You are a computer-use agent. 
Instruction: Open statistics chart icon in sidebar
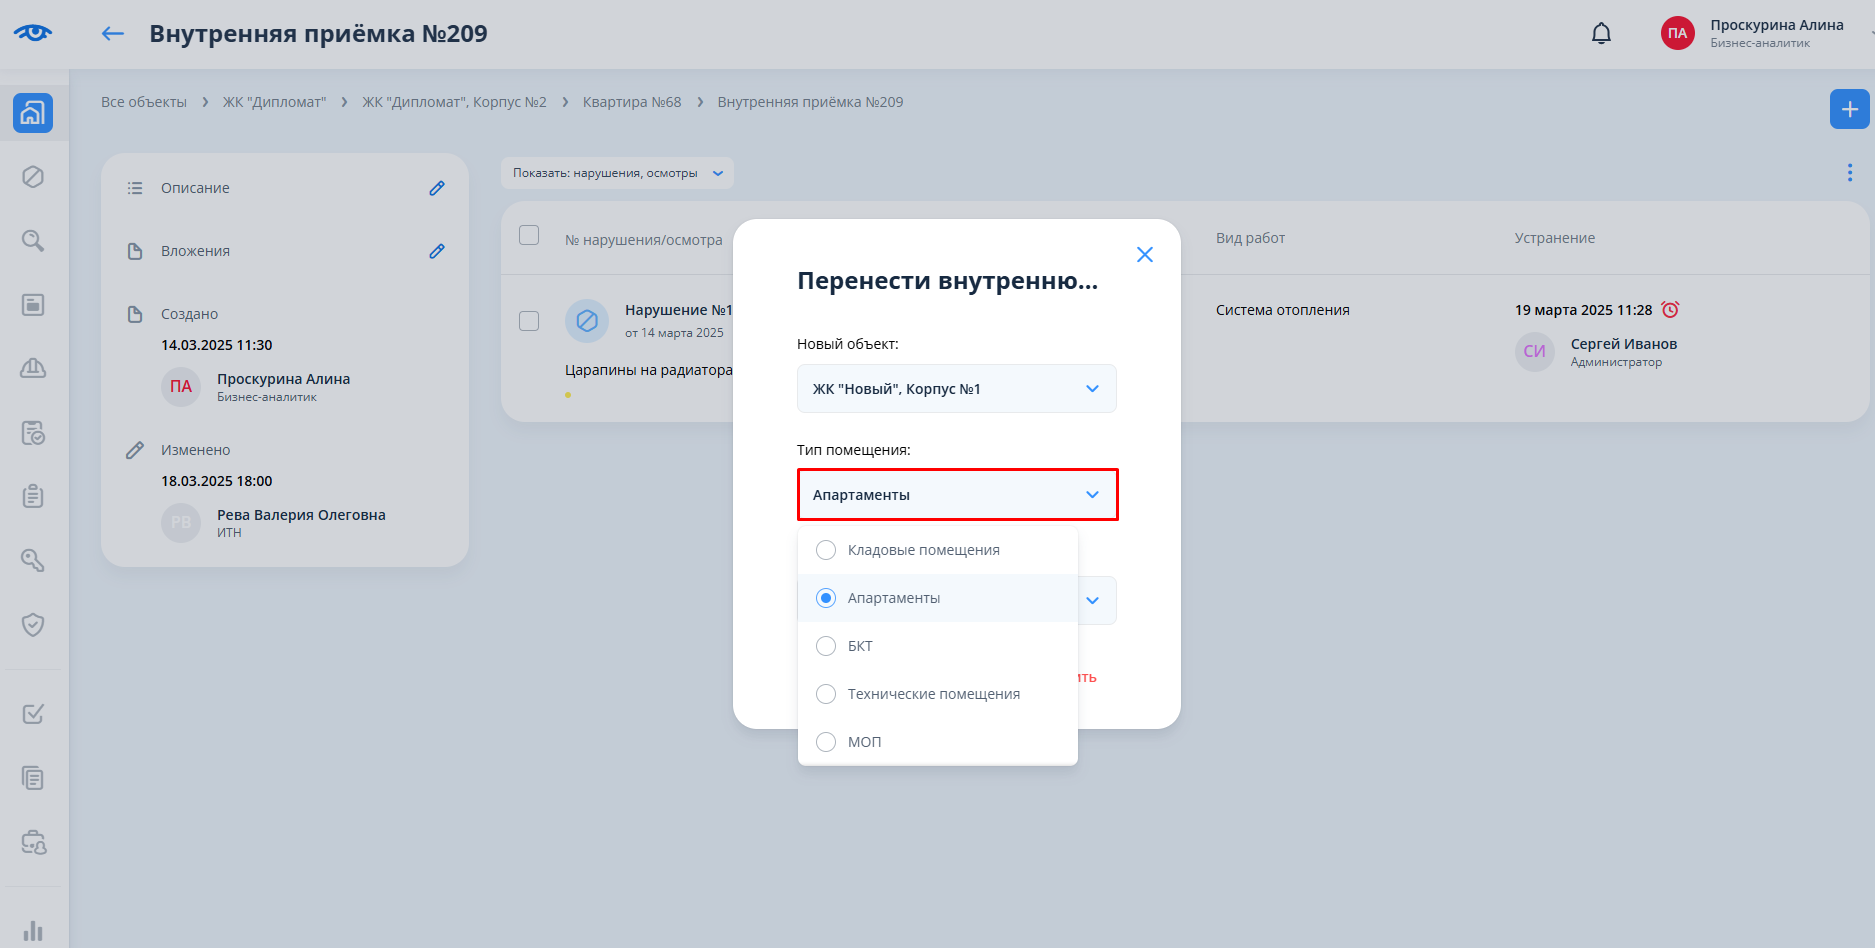click(x=33, y=930)
